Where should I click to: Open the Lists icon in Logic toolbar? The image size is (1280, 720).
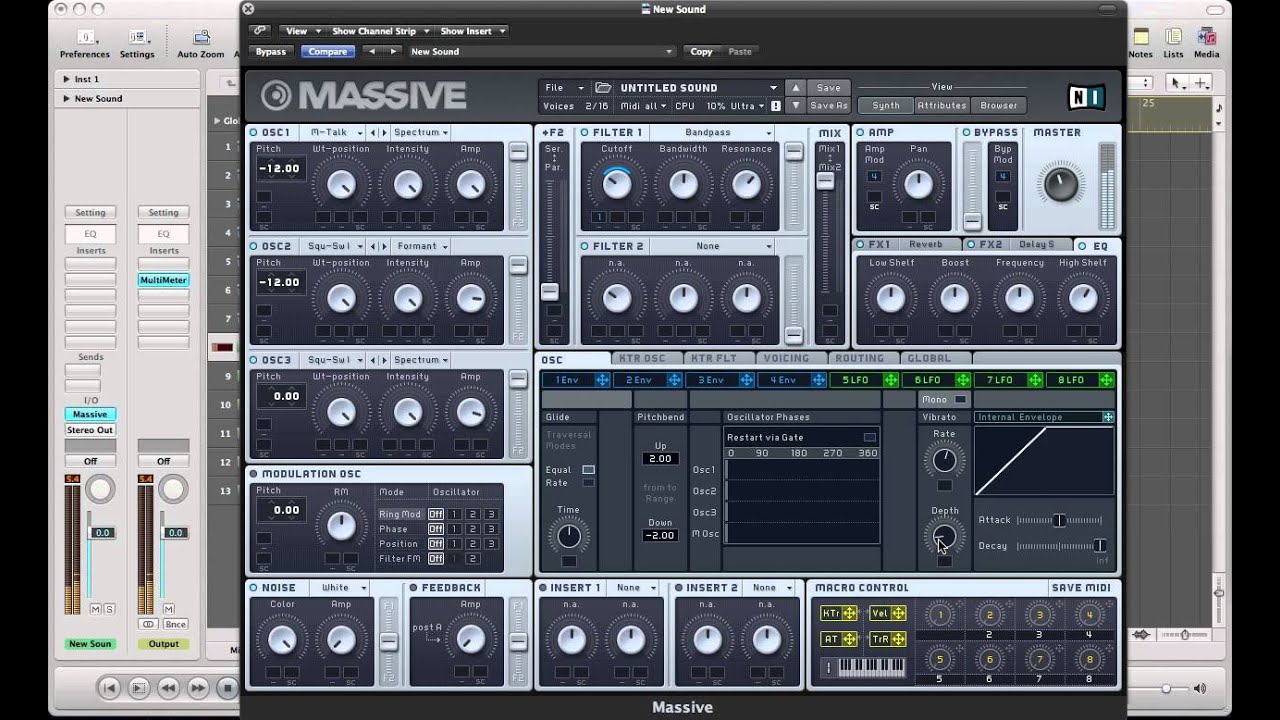pos(1173,37)
